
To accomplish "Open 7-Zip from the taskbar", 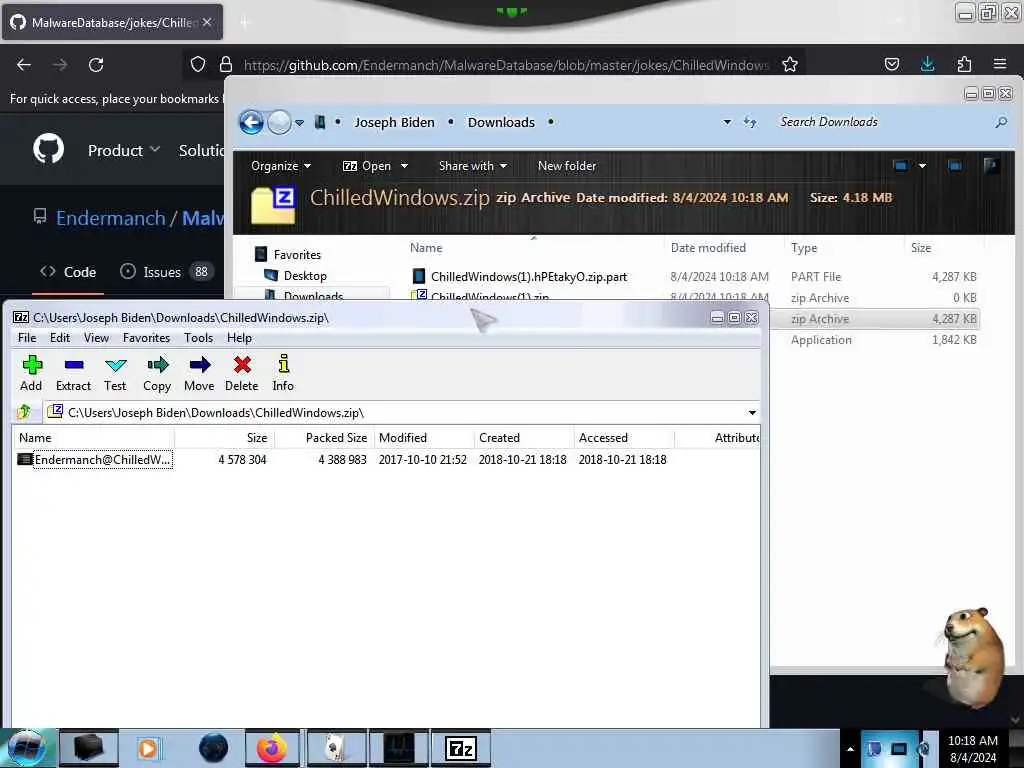I will click(460, 748).
